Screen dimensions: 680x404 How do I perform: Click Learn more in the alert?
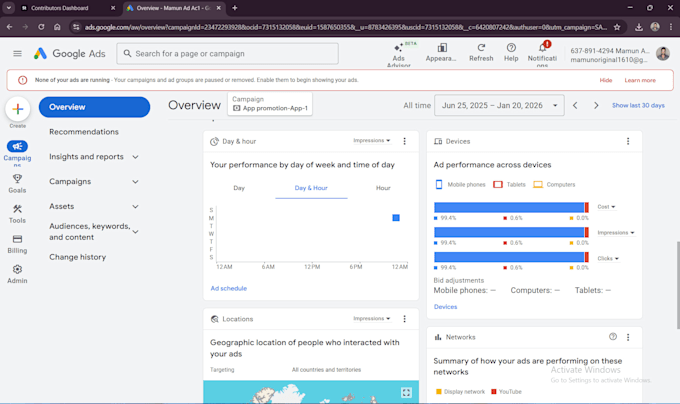point(640,80)
